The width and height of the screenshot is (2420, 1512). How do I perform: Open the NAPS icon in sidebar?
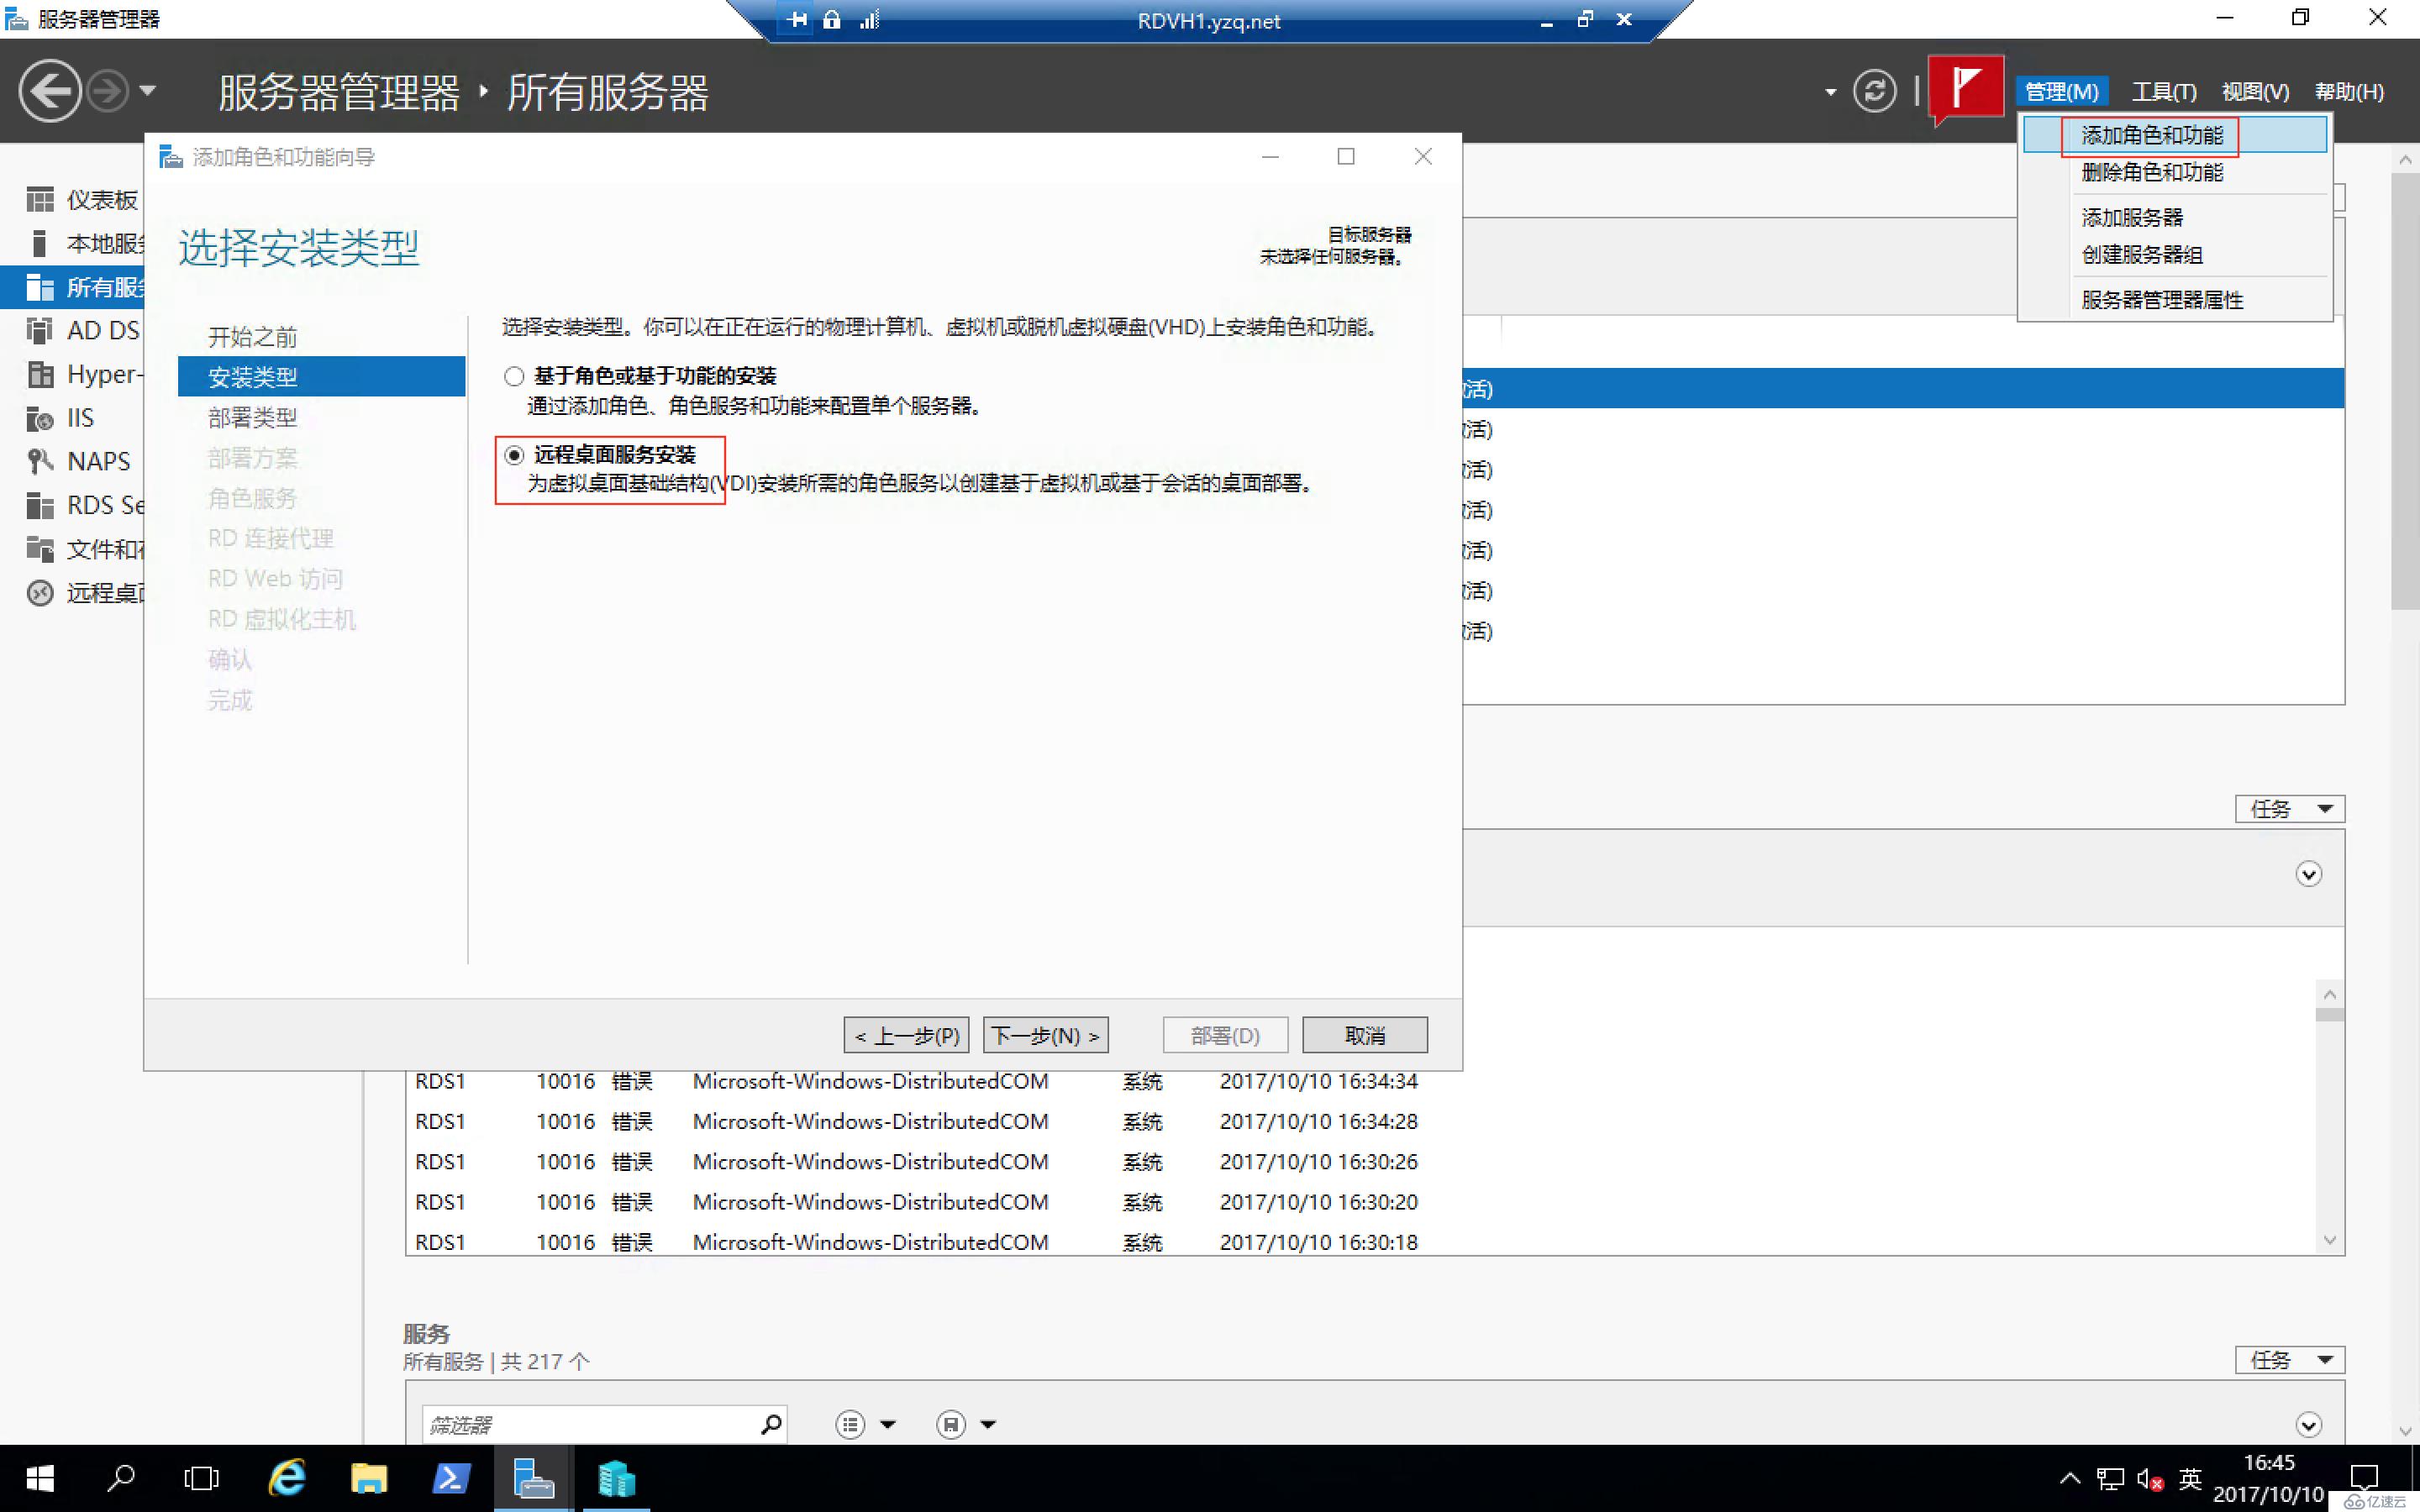tap(40, 461)
